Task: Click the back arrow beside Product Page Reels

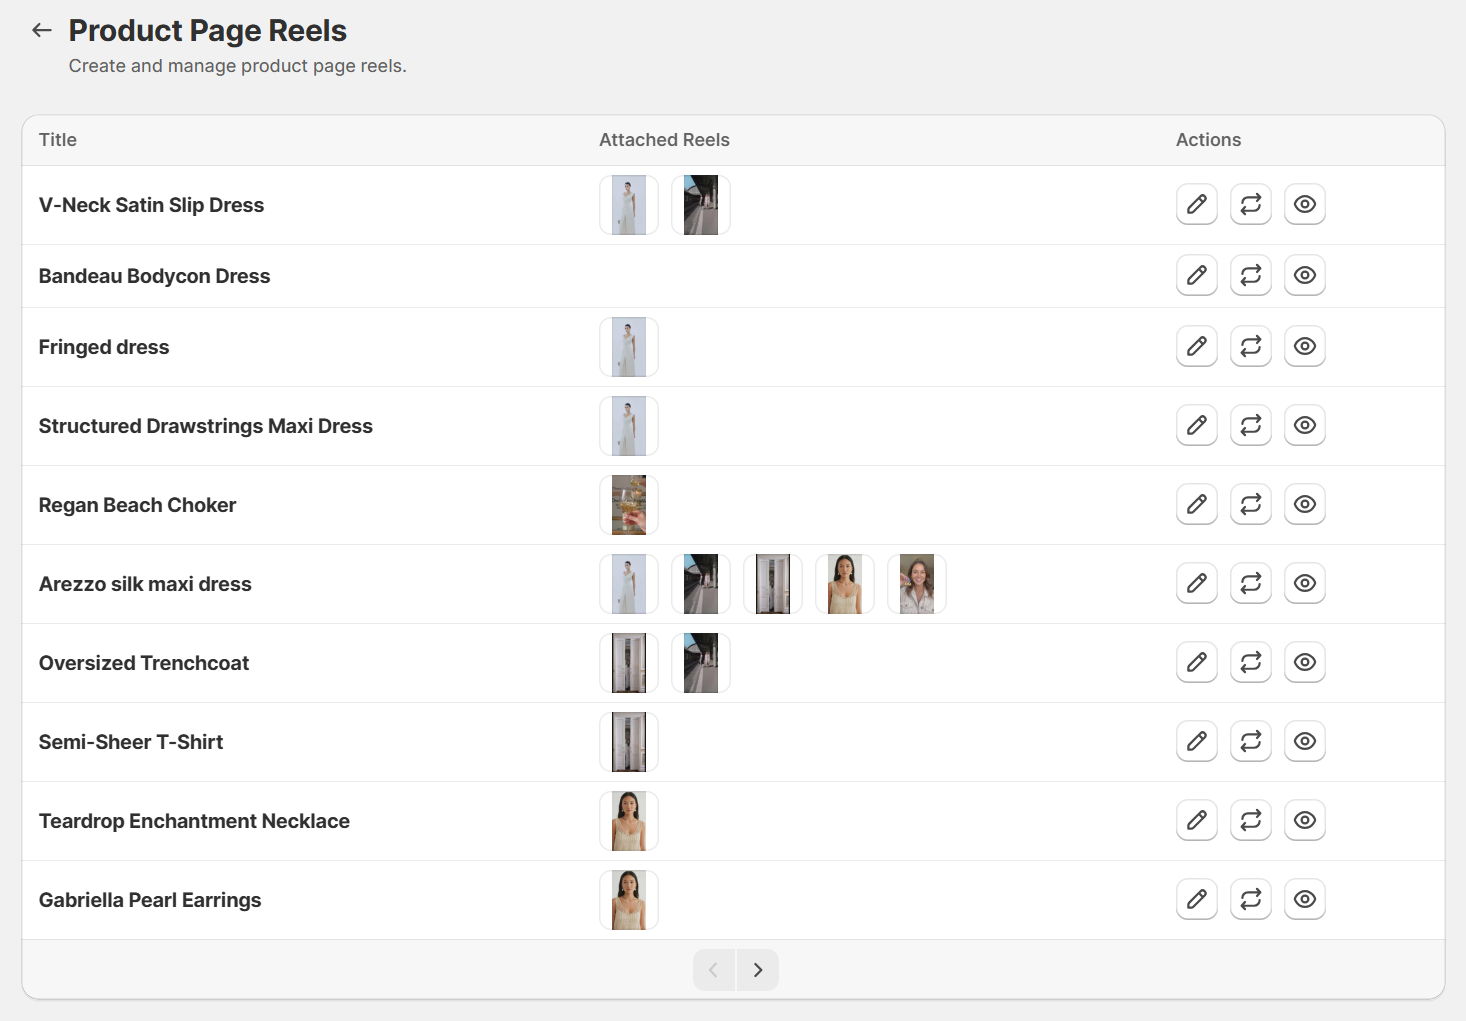Action: coord(41,30)
